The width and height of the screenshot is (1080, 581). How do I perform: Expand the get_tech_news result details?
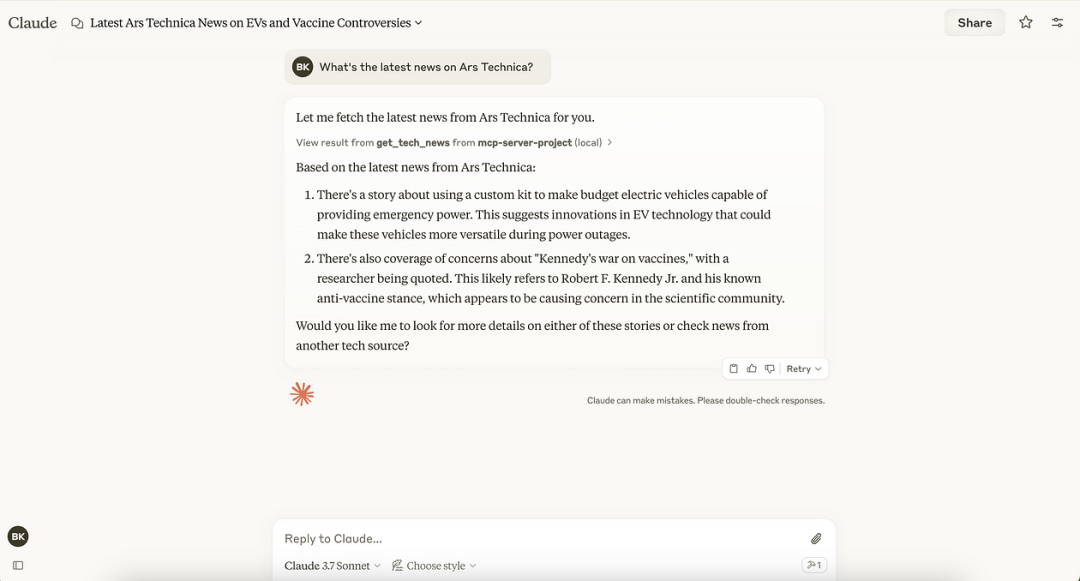pos(454,142)
